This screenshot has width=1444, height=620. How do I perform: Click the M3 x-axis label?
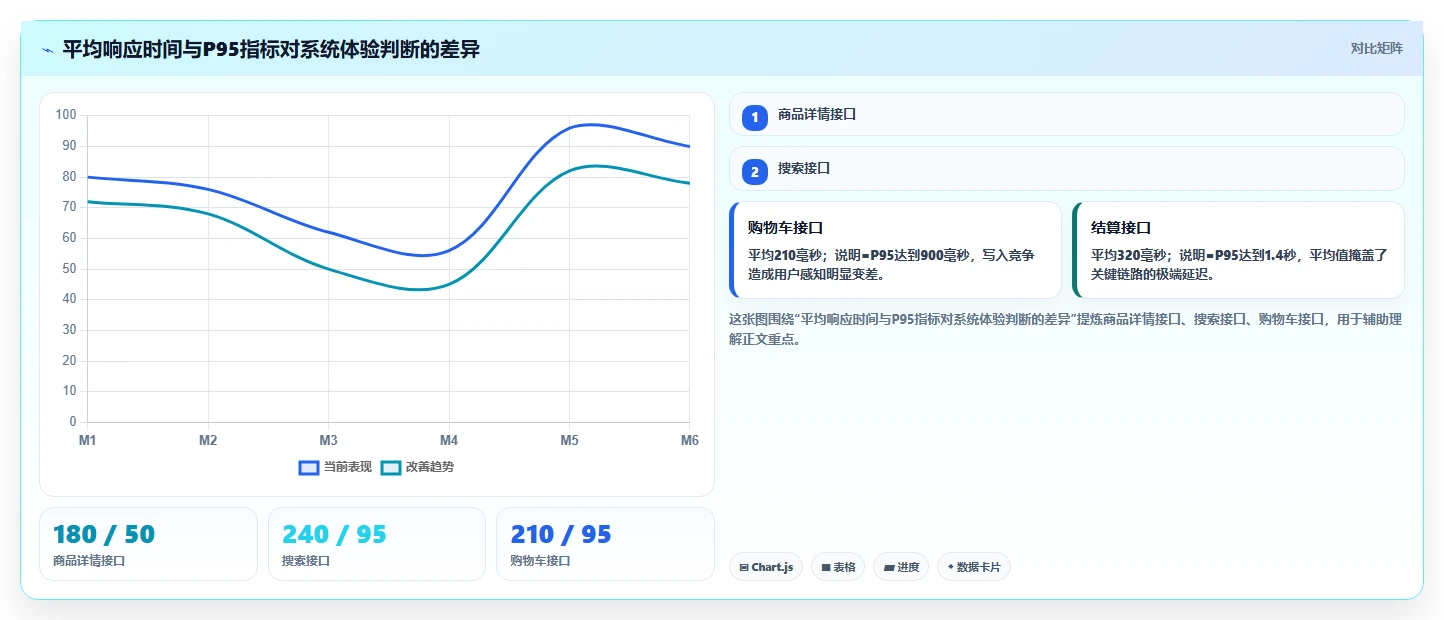(328, 441)
